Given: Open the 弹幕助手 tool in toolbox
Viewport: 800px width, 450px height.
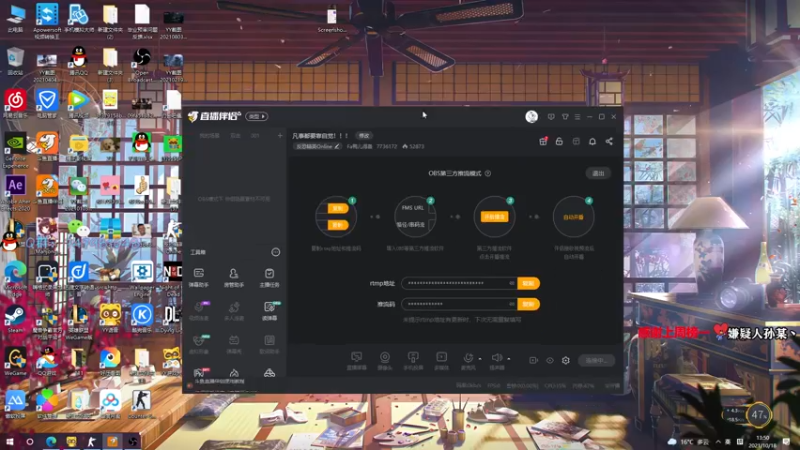Looking at the screenshot, I should pyautogui.click(x=199, y=278).
